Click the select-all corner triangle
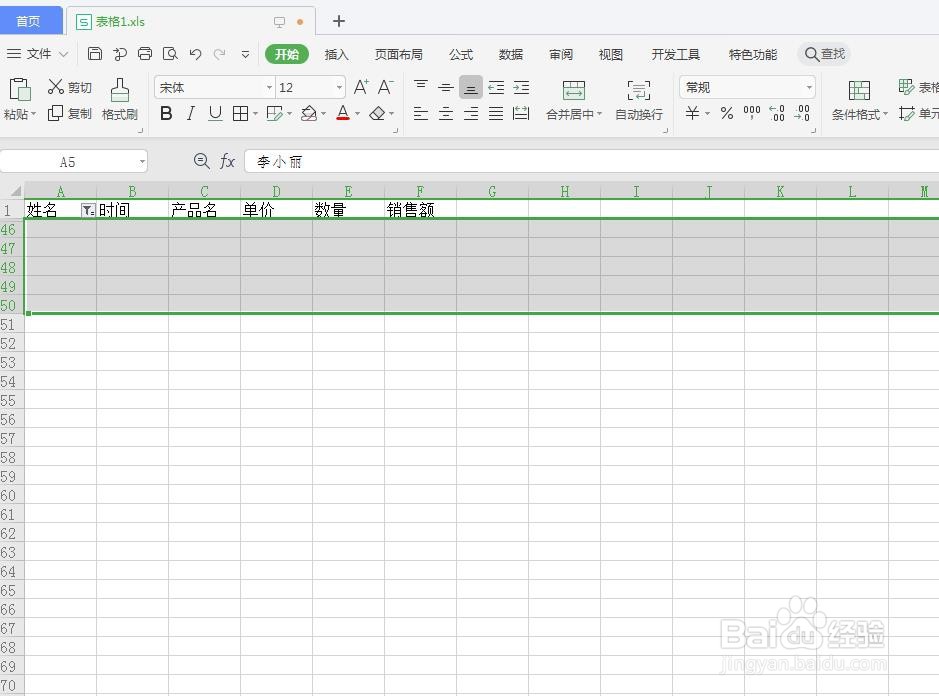 pos(15,191)
